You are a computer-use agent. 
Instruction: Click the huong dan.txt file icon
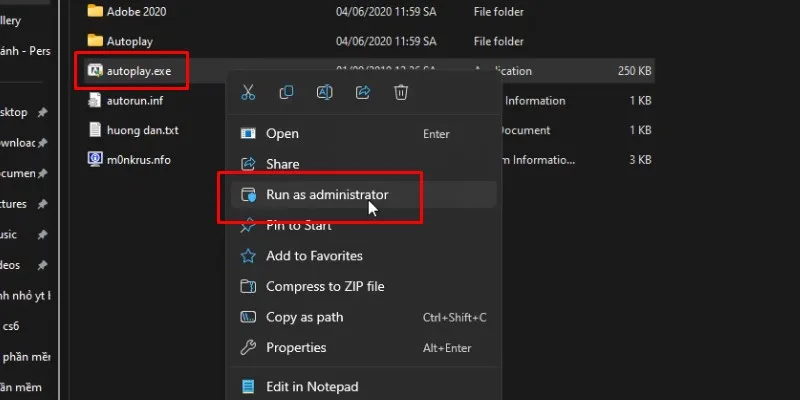click(x=95, y=130)
